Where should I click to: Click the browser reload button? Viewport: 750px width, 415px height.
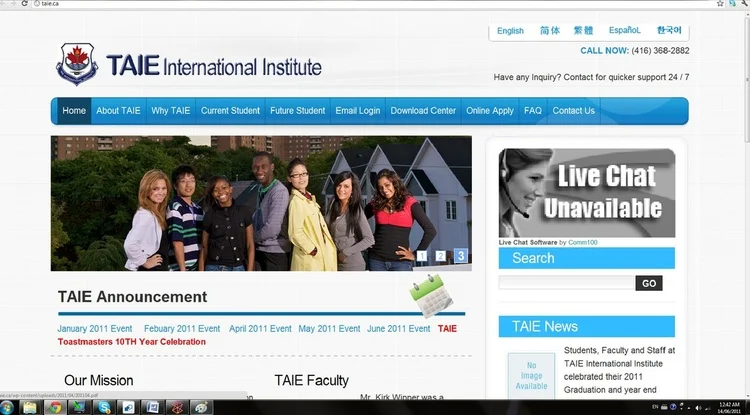click(x=25, y=3)
